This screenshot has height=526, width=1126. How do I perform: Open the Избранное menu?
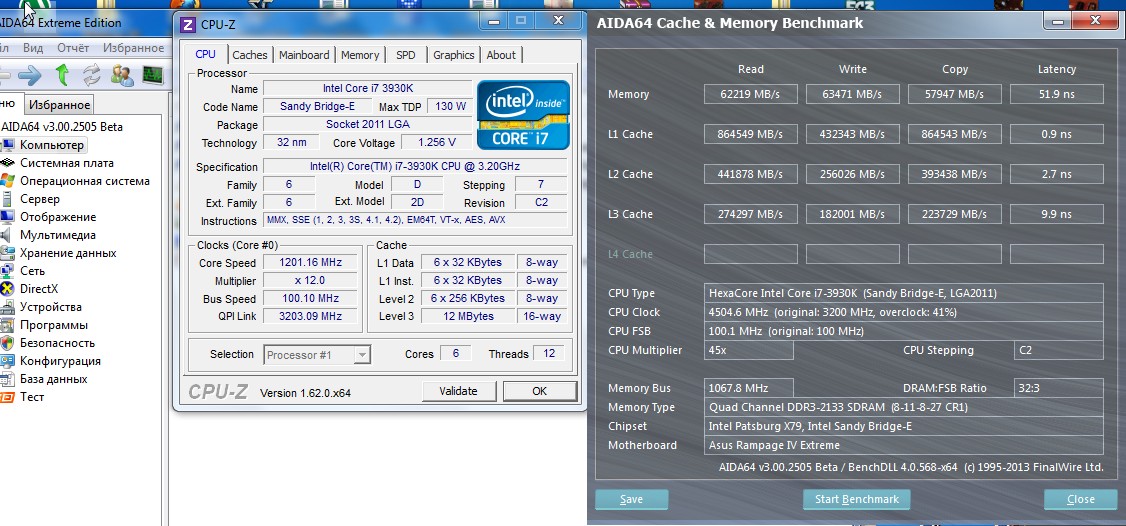(133, 47)
